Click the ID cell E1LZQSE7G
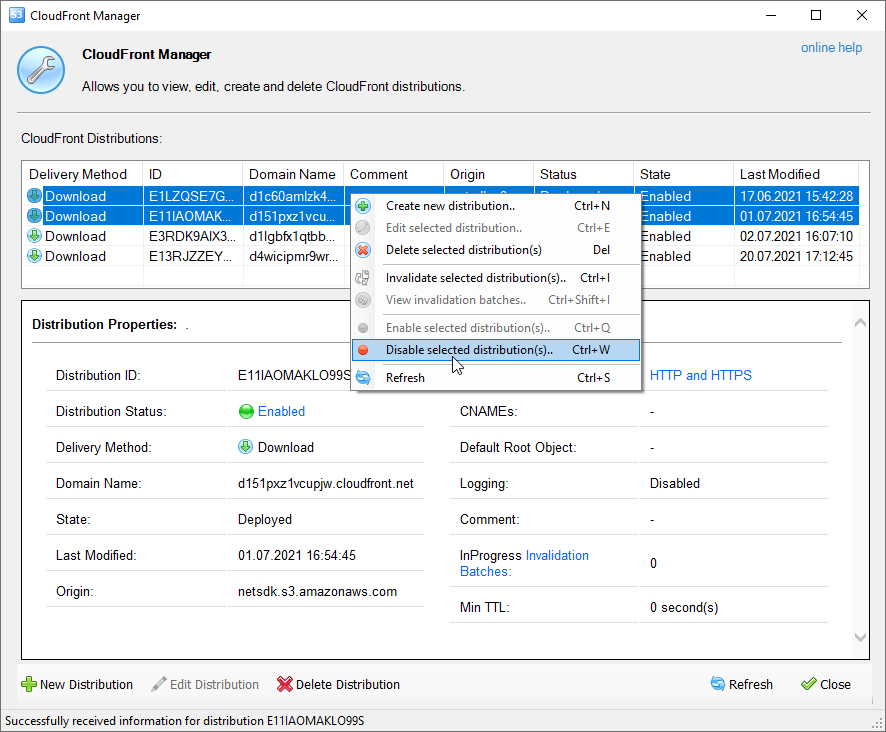886x732 pixels. 193,196
